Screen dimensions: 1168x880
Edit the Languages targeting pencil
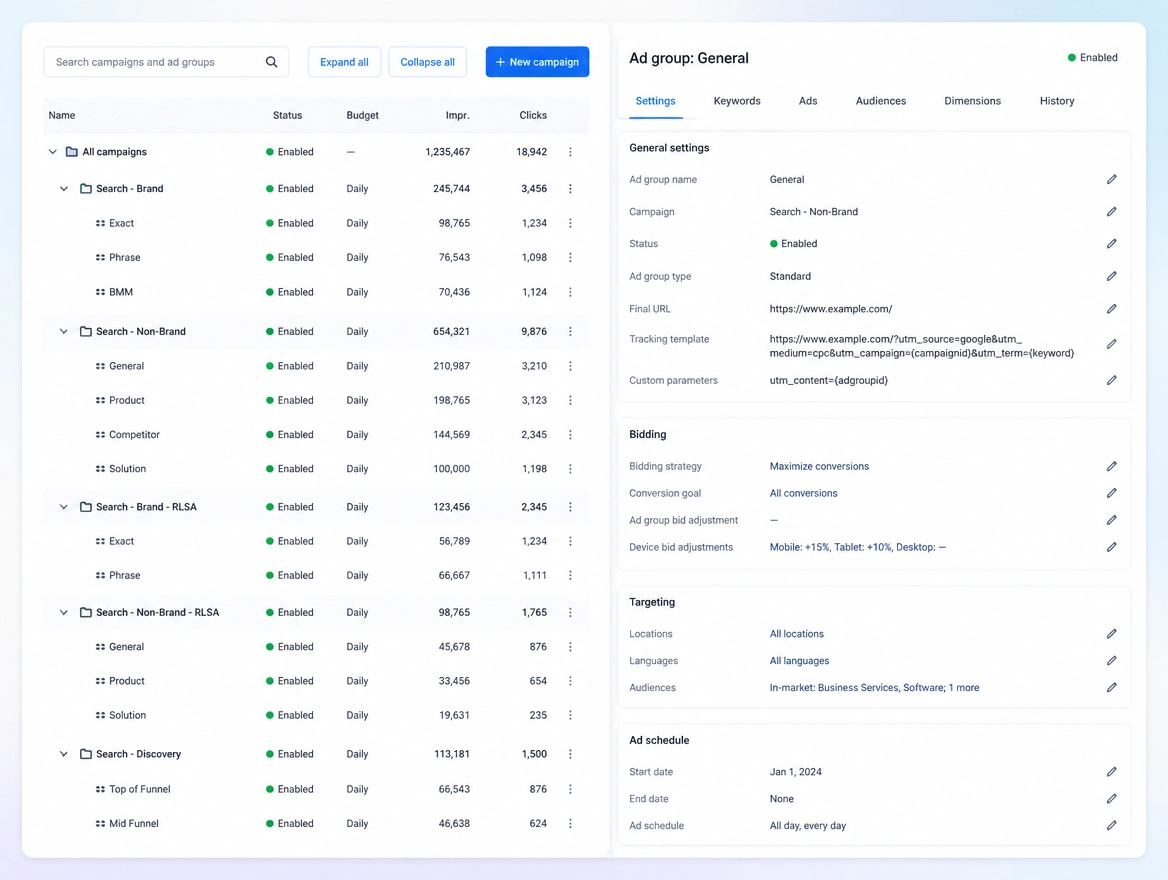tap(1111, 661)
